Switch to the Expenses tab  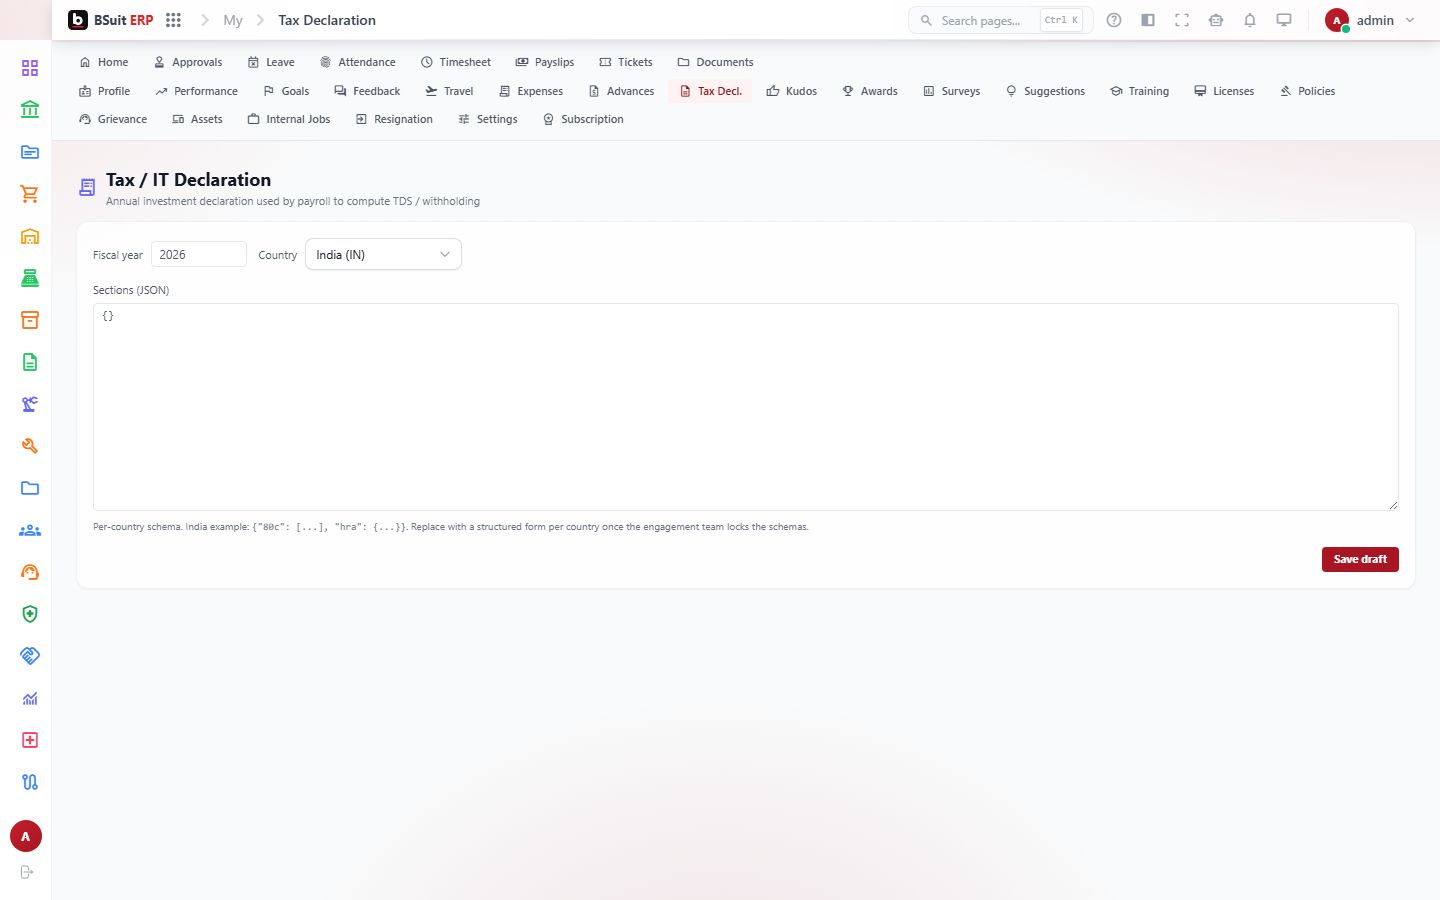tap(531, 91)
